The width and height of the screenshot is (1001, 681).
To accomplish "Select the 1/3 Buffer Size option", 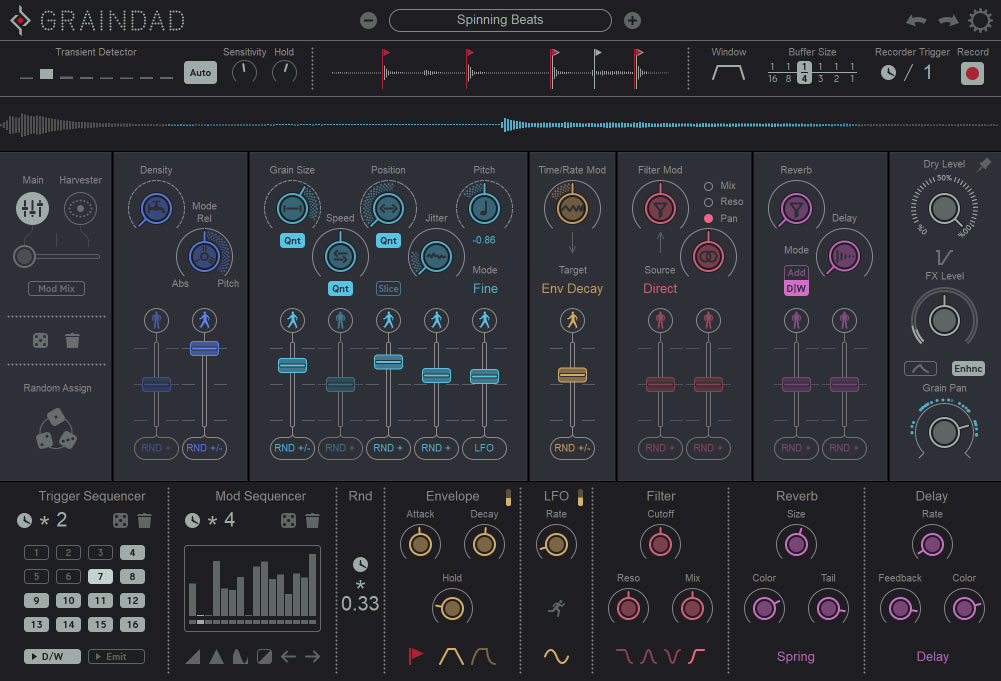I will [x=820, y=73].
